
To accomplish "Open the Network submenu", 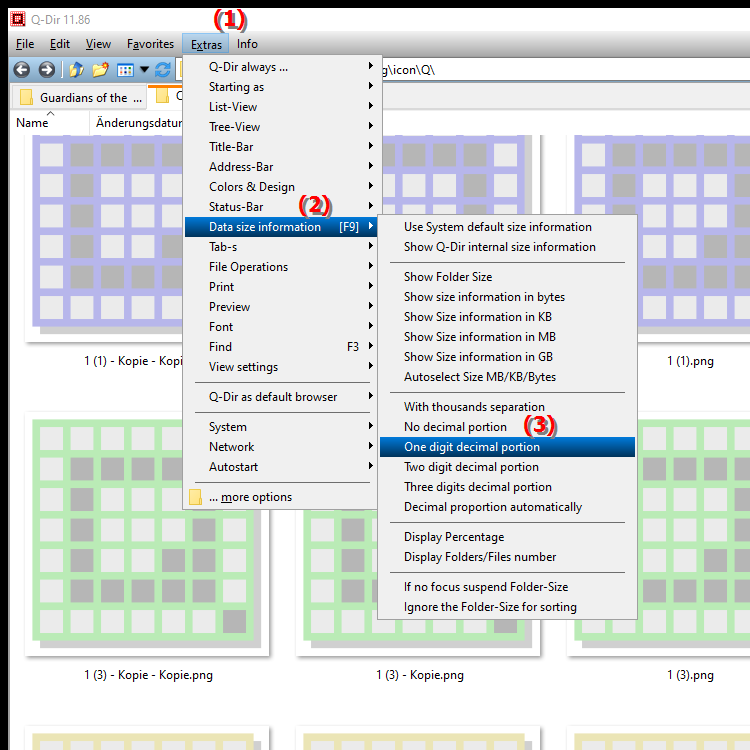I will tap(281, 447).
